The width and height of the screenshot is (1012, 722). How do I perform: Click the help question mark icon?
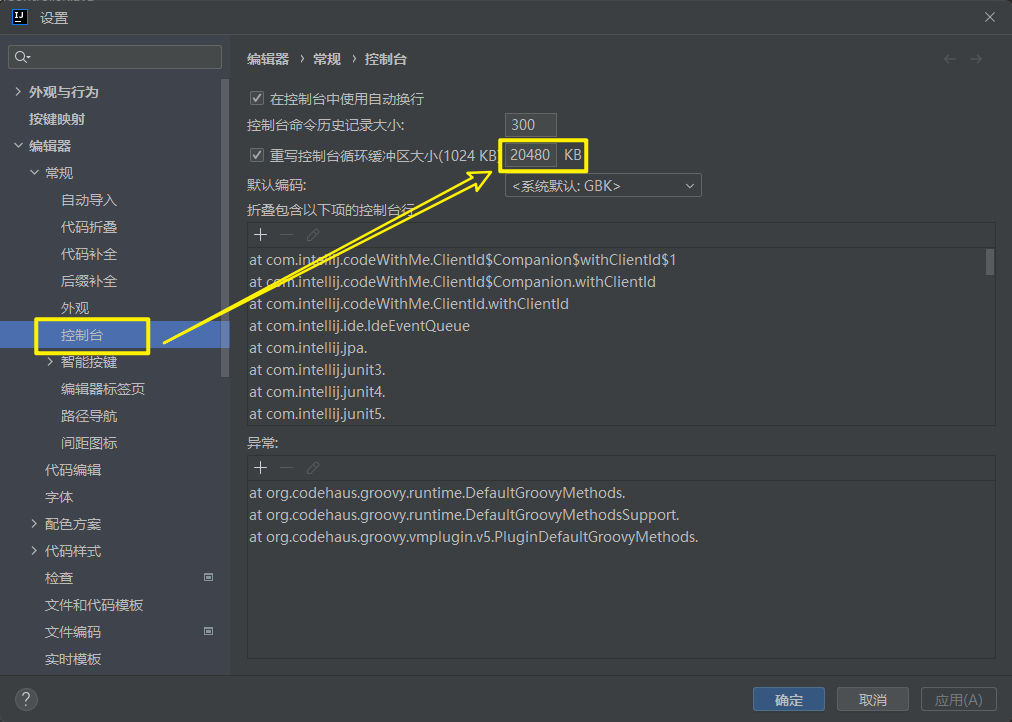[27, 699]
